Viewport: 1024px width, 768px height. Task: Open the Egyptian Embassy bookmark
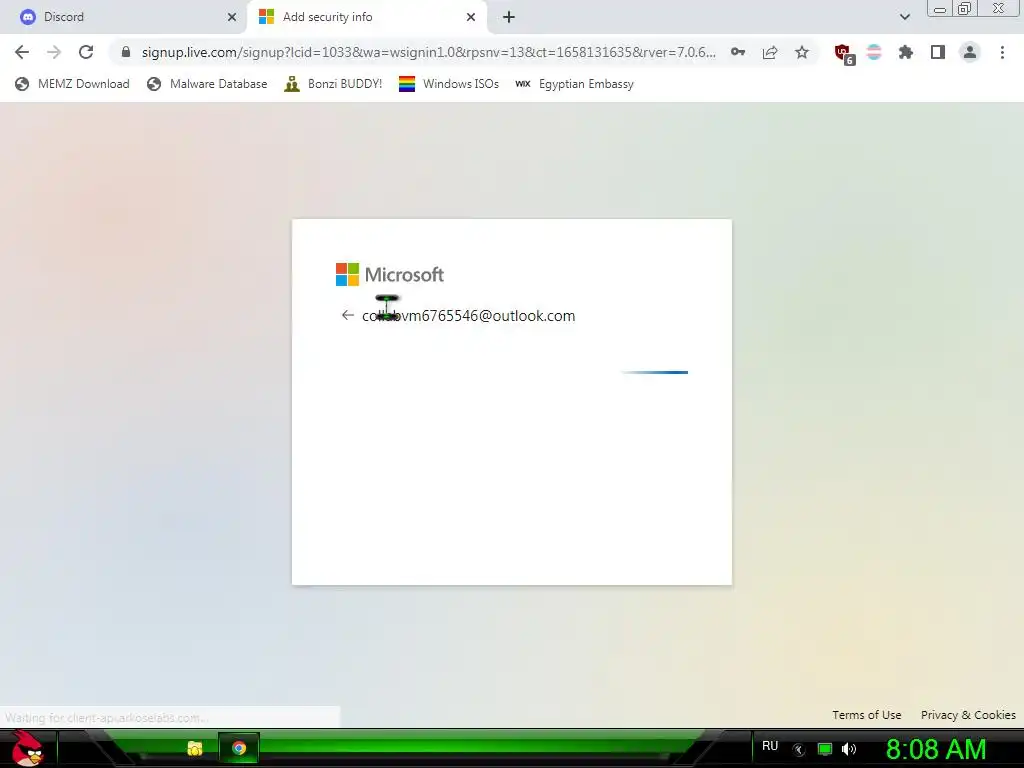(574, 84)
